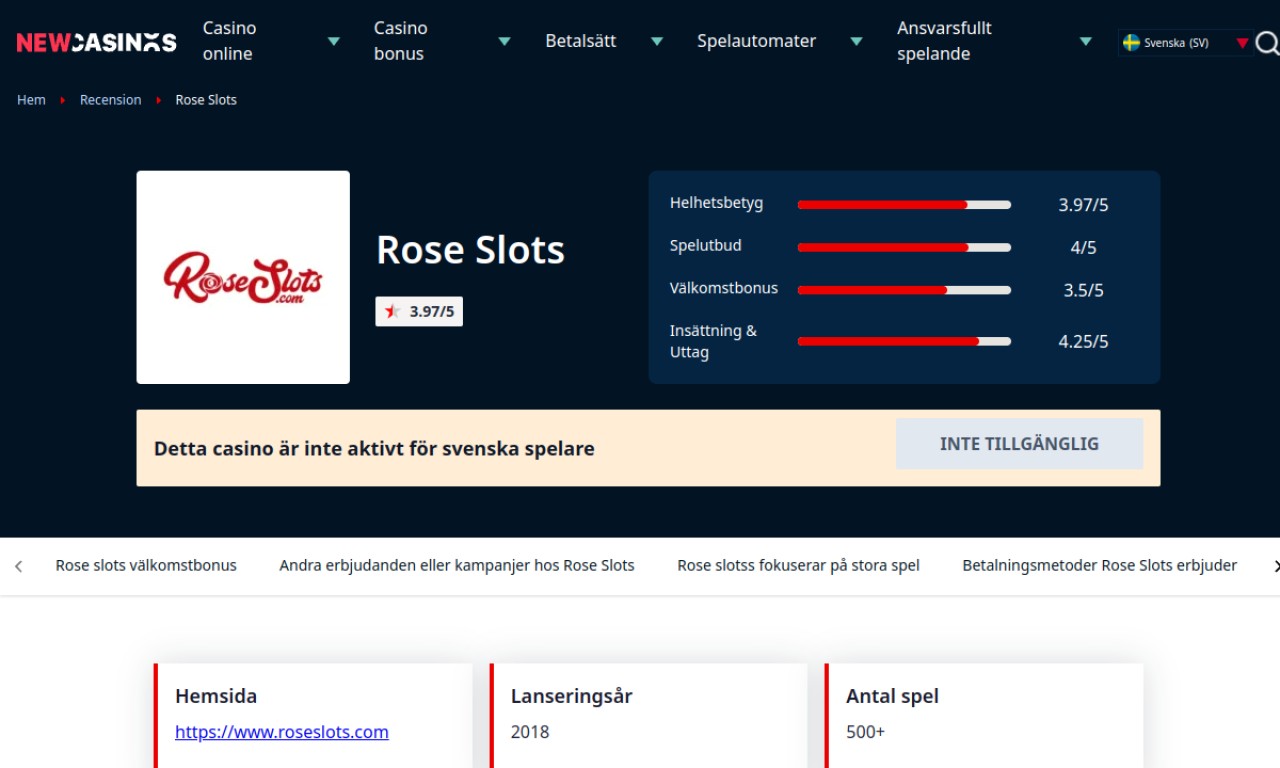Click the Helhetsbetyg rating bar

click(x=904, y=205)
